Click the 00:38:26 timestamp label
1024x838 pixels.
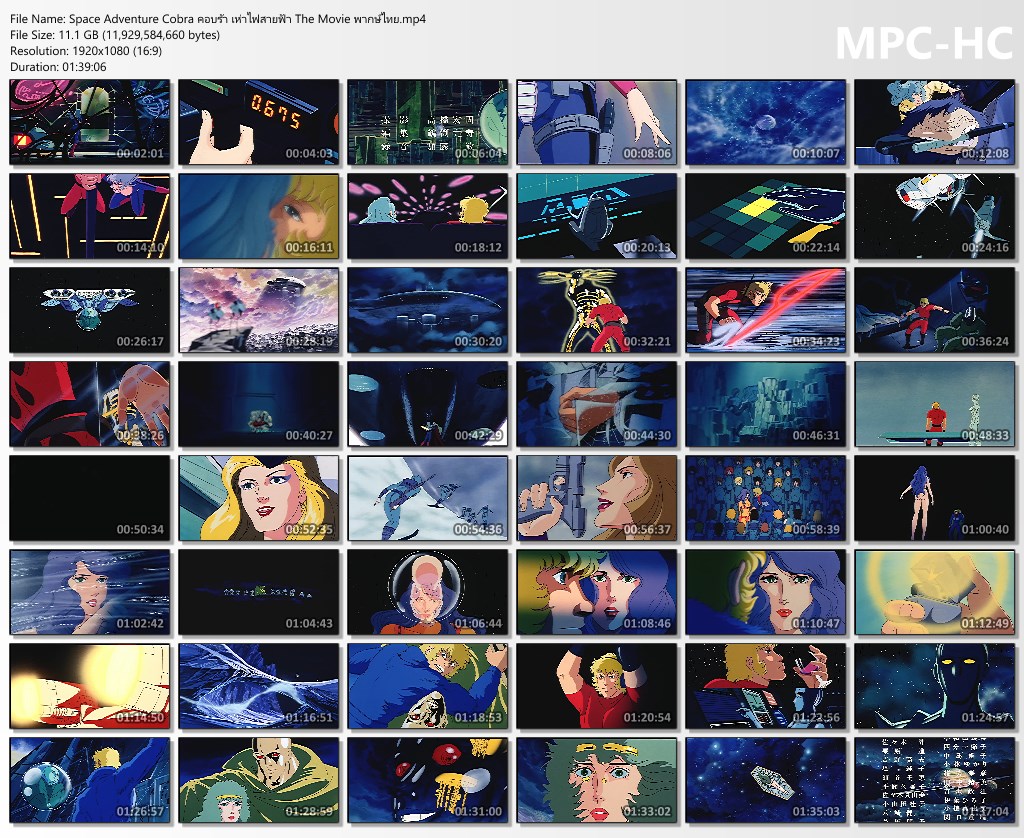(x=140, y=436)
